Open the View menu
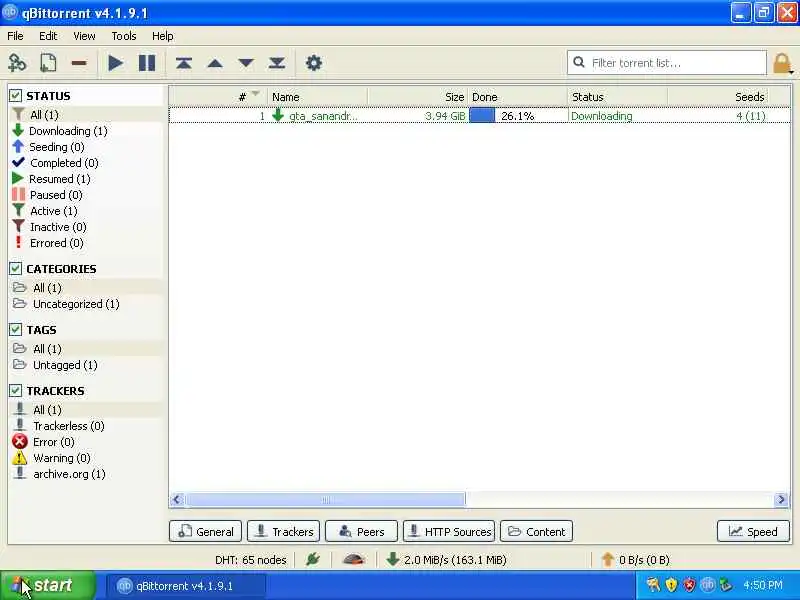 84,36
